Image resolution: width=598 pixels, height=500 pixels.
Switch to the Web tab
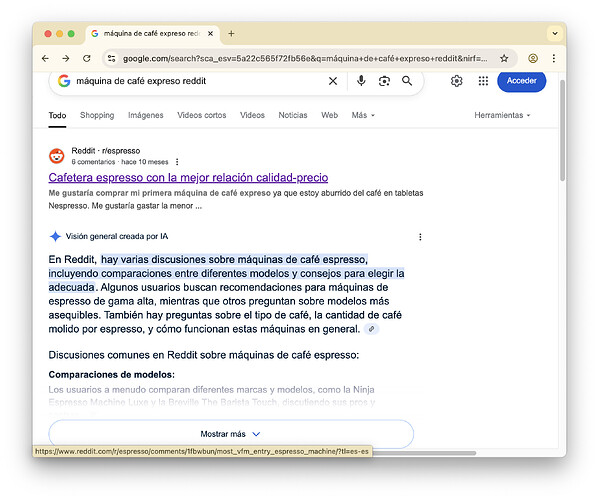coord(330,115)
